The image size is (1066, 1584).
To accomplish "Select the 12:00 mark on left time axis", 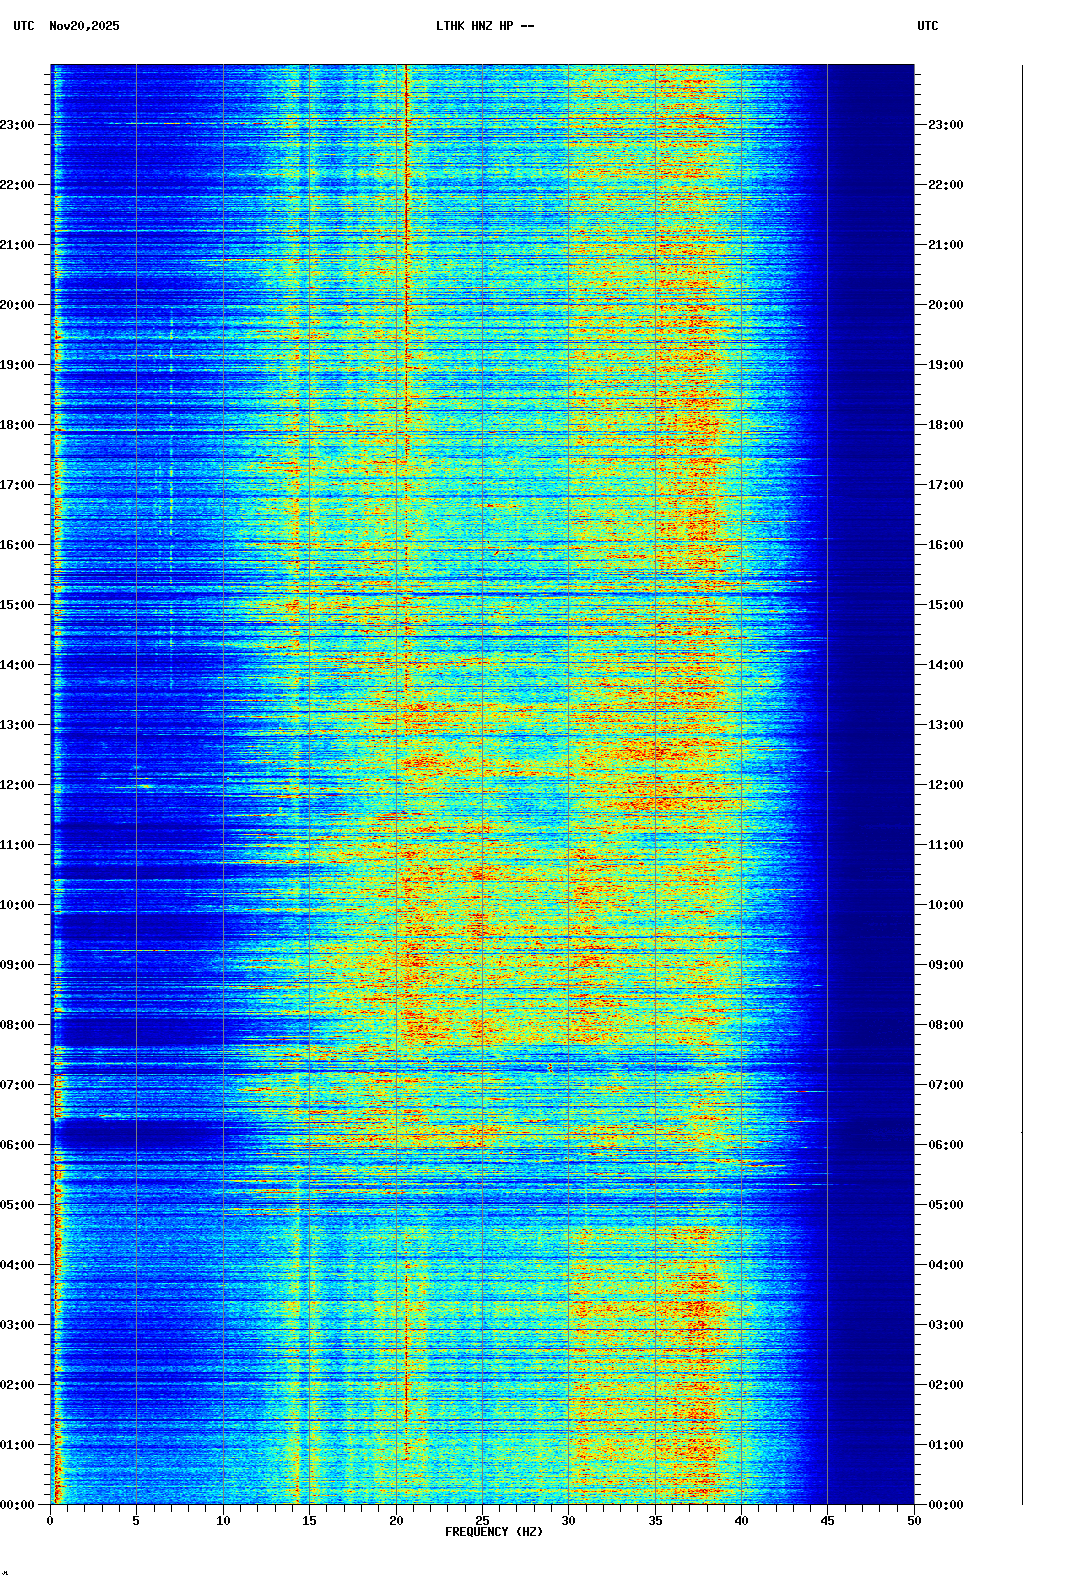I will [x=18, y=785].
